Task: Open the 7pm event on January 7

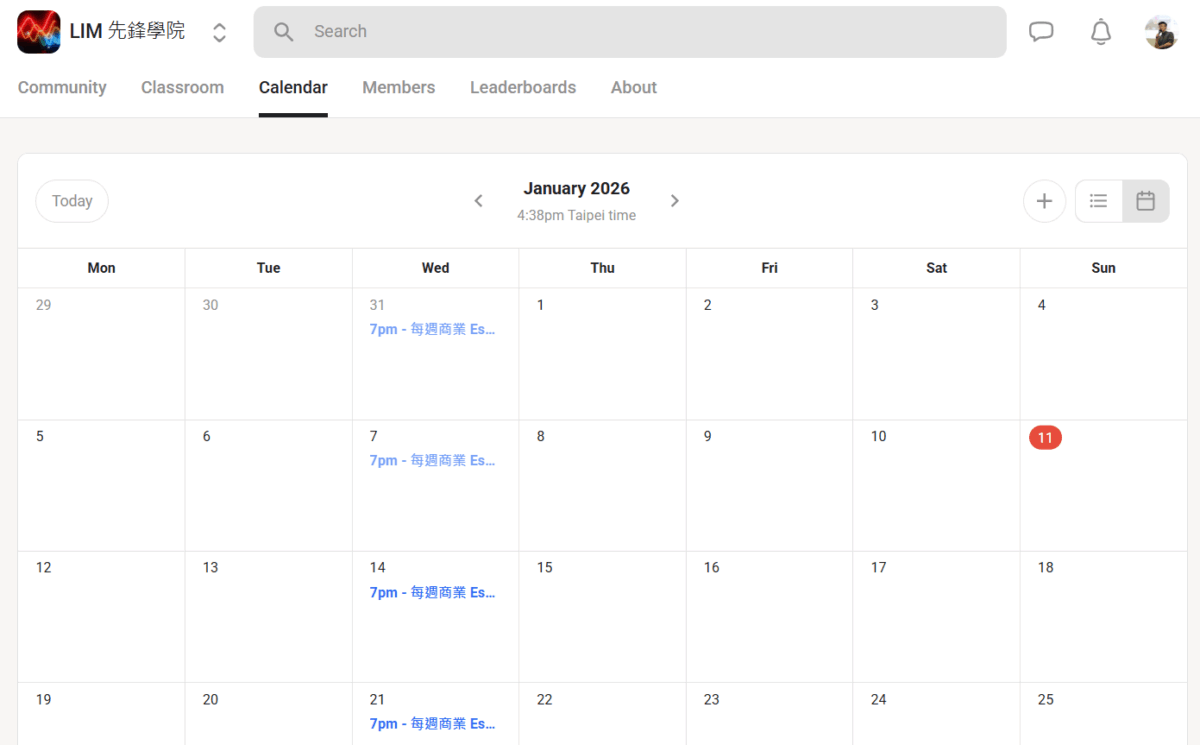Action: tap(432, 461)
